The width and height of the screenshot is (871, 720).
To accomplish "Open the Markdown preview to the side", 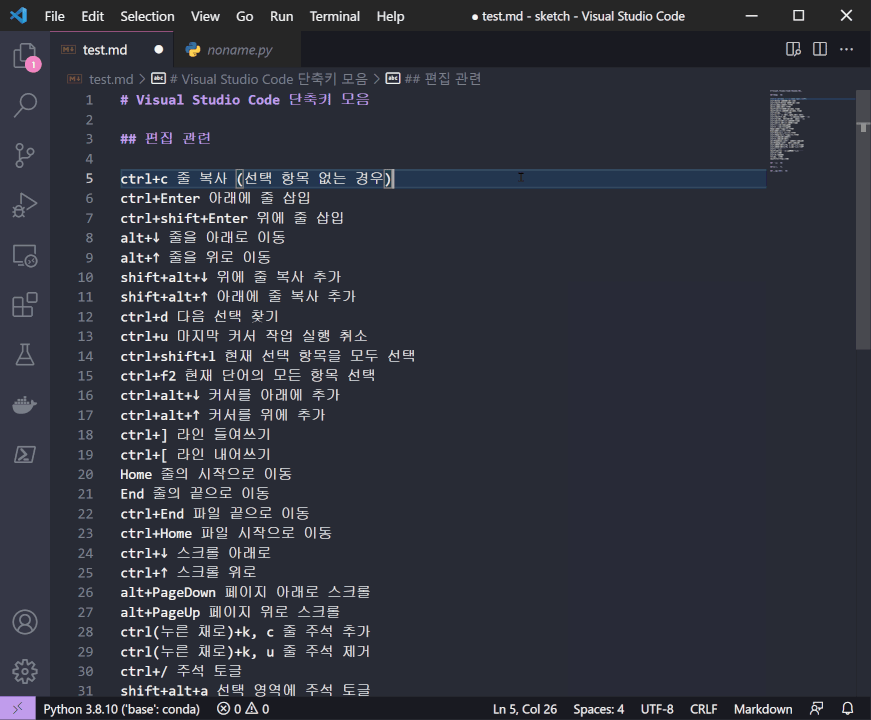I will tap(793, 49).
